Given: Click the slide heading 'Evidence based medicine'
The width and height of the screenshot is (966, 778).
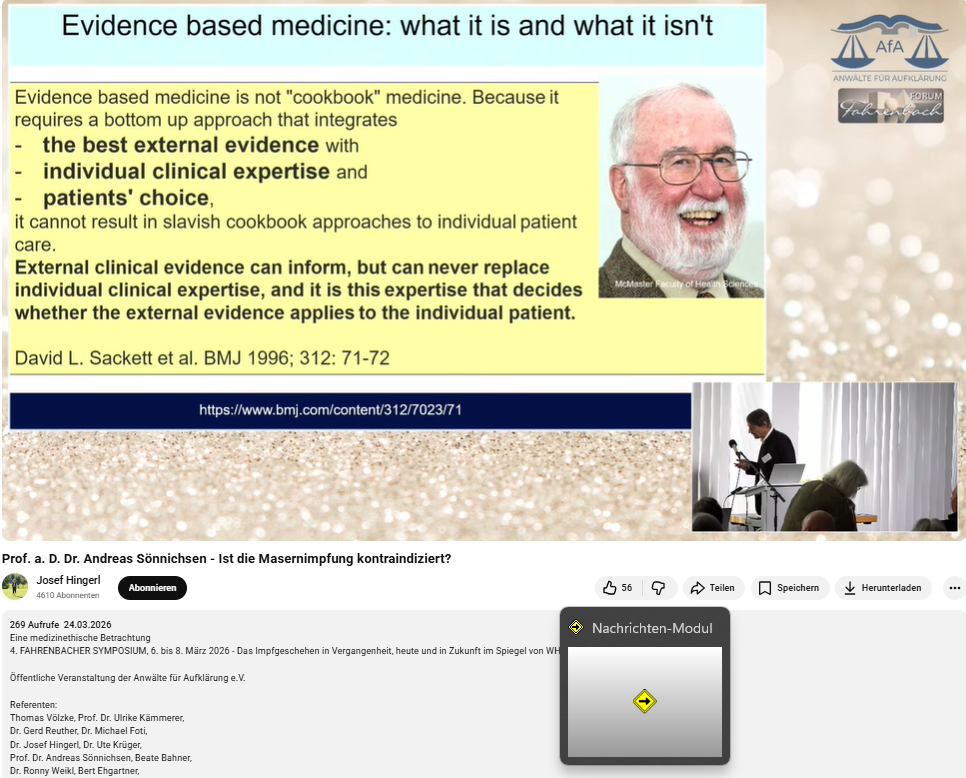Looking at the screenshot, I should pyautogui.click(x=387, y=26).
